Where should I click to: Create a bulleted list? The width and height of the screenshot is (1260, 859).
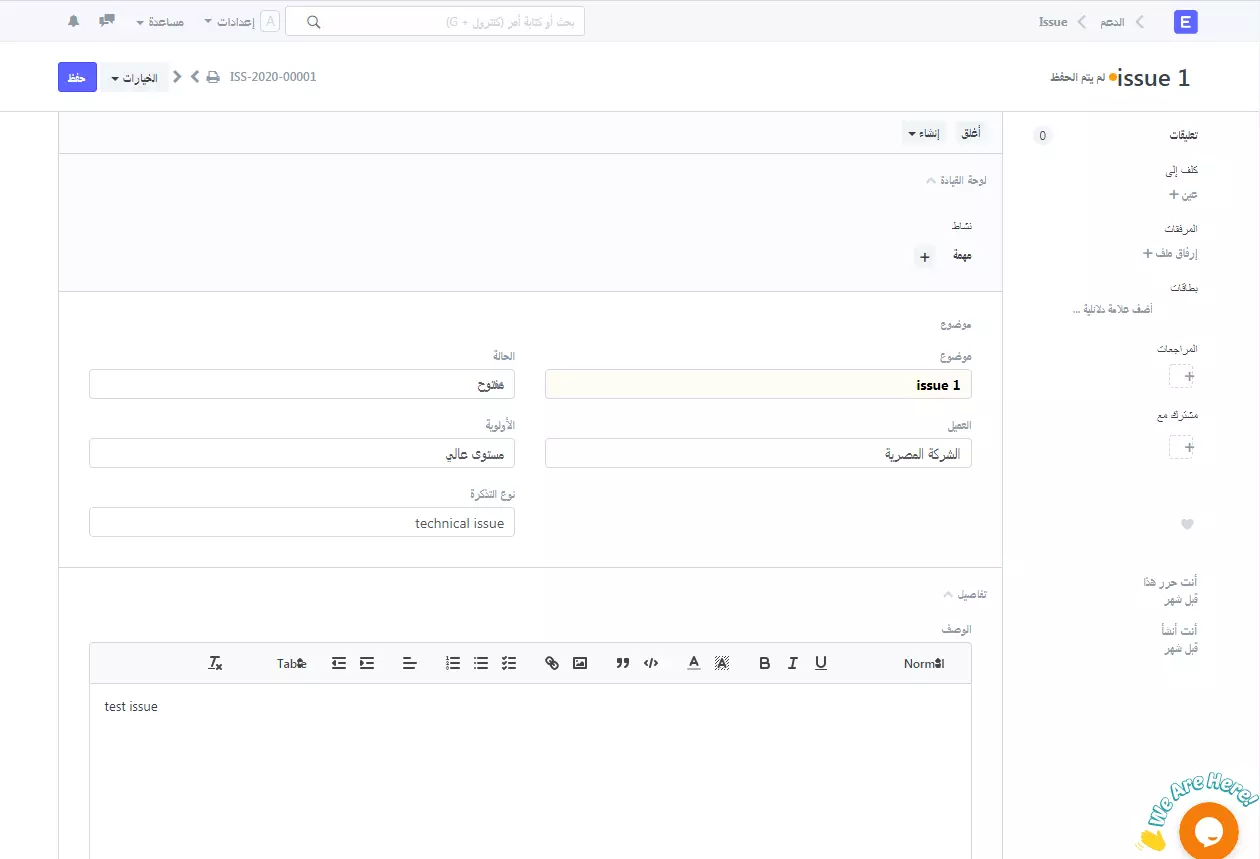click(481, 663)
